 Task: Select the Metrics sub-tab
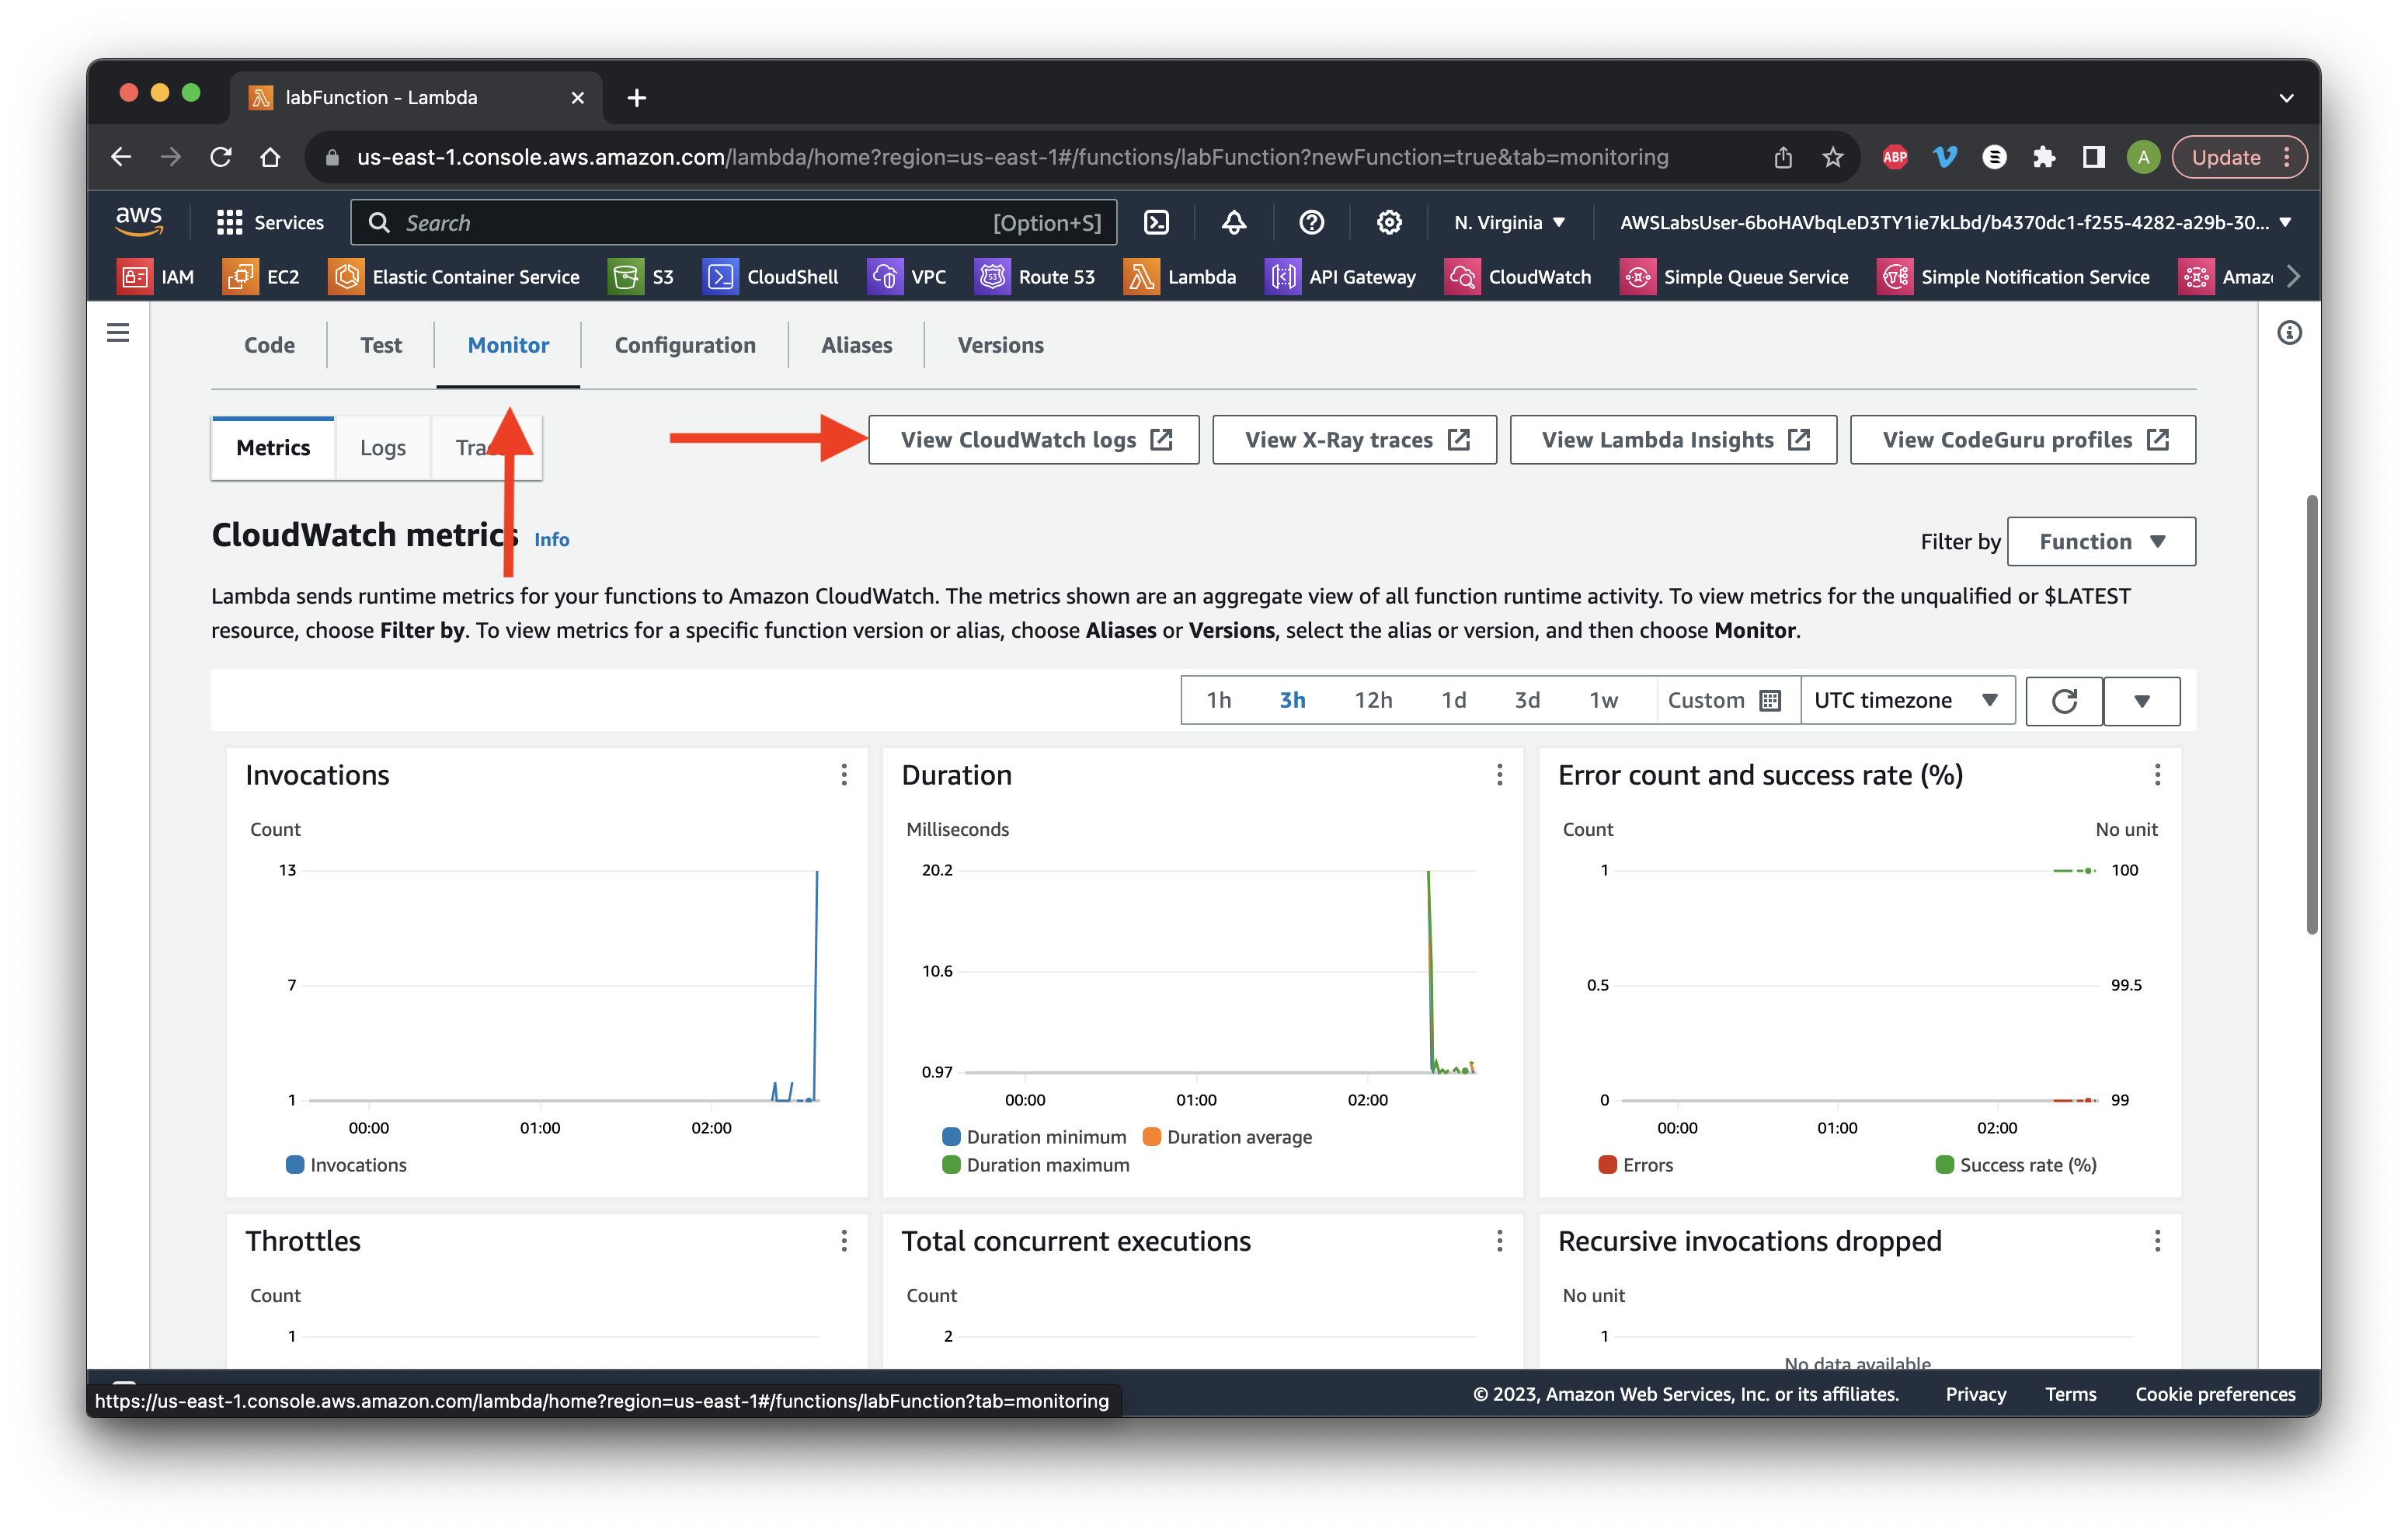[273, 447]
